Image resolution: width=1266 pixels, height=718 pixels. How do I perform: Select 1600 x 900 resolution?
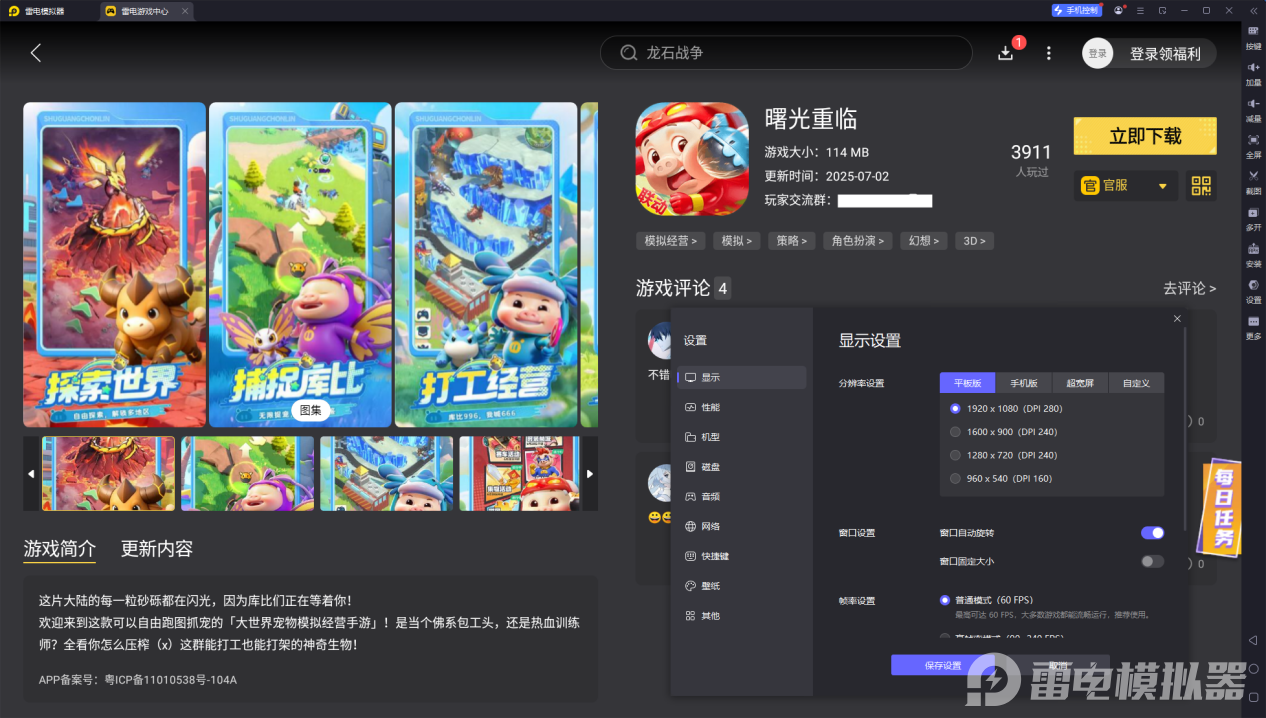[x=1003, y=432]
